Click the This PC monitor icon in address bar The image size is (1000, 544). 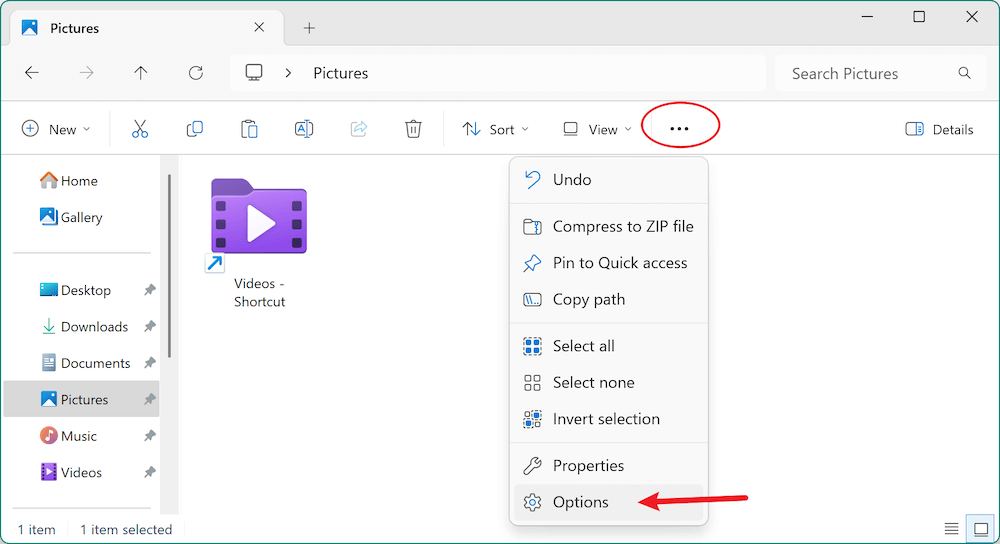tap(254, 73)
